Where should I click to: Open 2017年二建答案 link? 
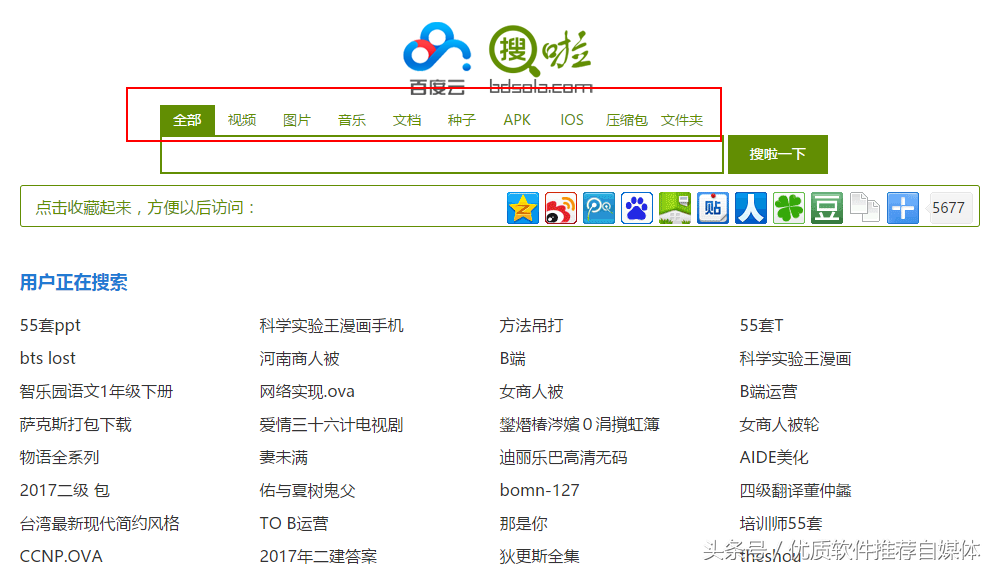tap(318, 556)
